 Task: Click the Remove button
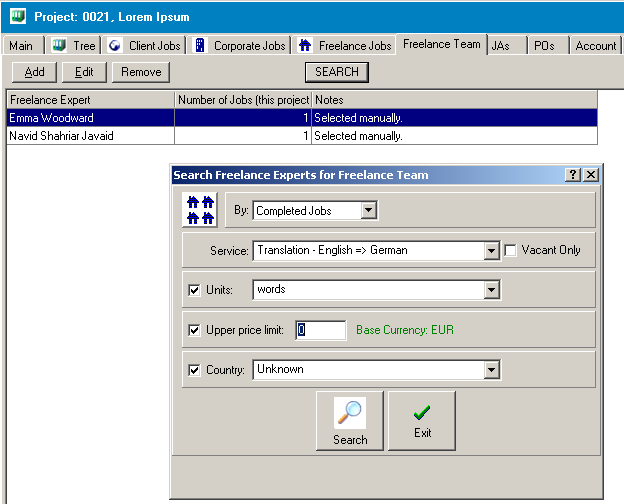click(x=141, y=72)
